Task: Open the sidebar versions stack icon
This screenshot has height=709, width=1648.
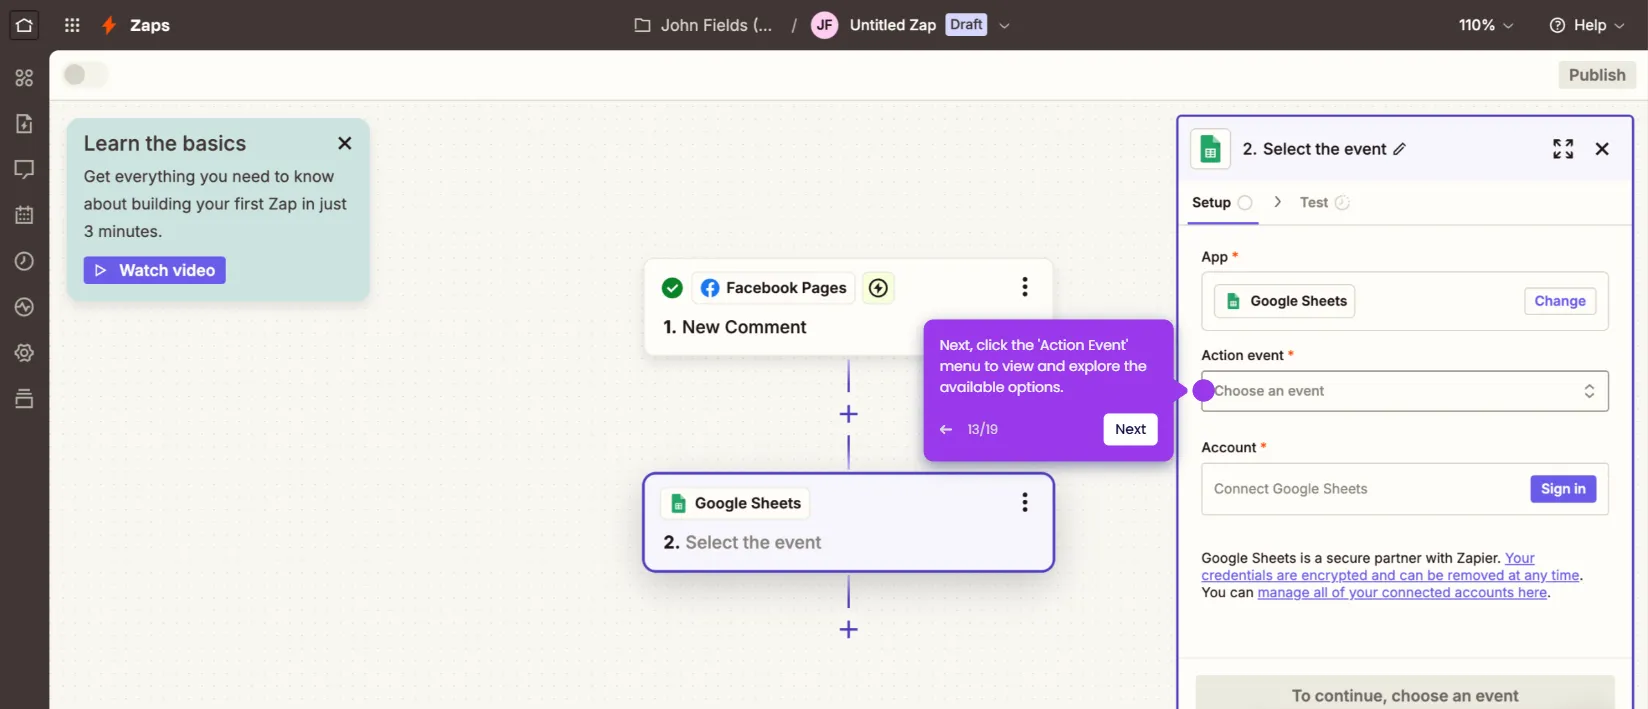Action: tap(24, 399)
